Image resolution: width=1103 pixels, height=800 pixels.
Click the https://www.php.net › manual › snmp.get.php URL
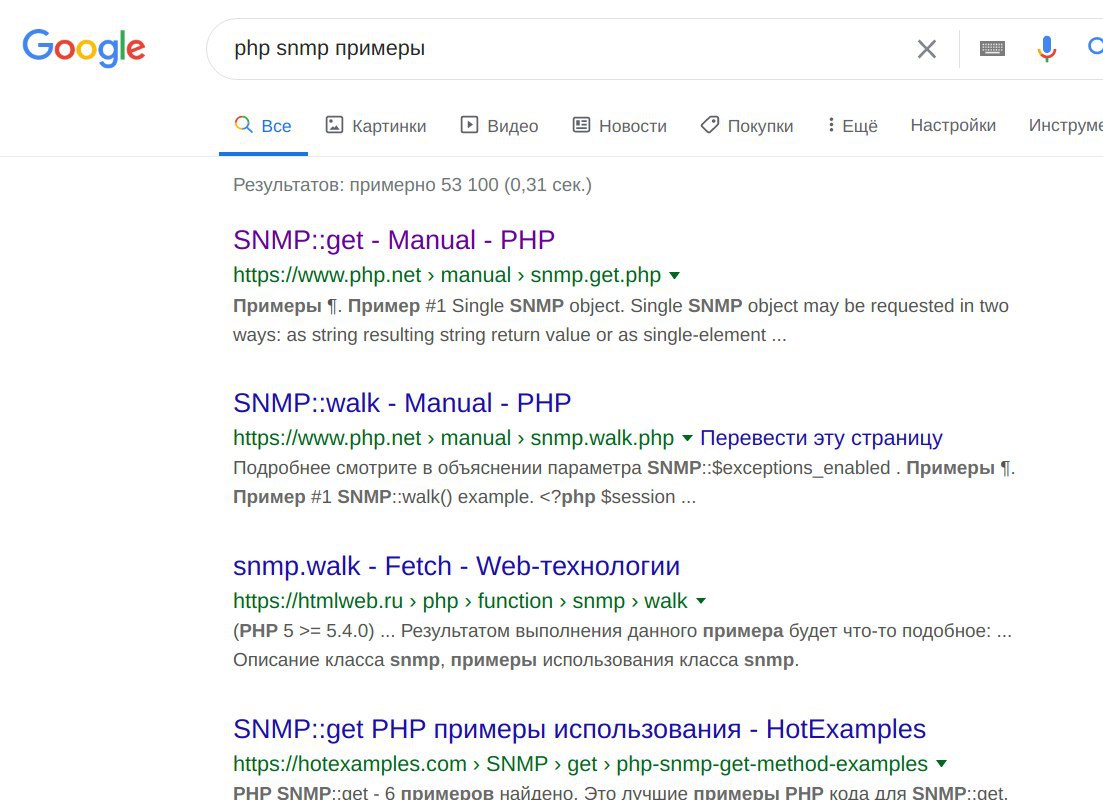tap(447, 274)
